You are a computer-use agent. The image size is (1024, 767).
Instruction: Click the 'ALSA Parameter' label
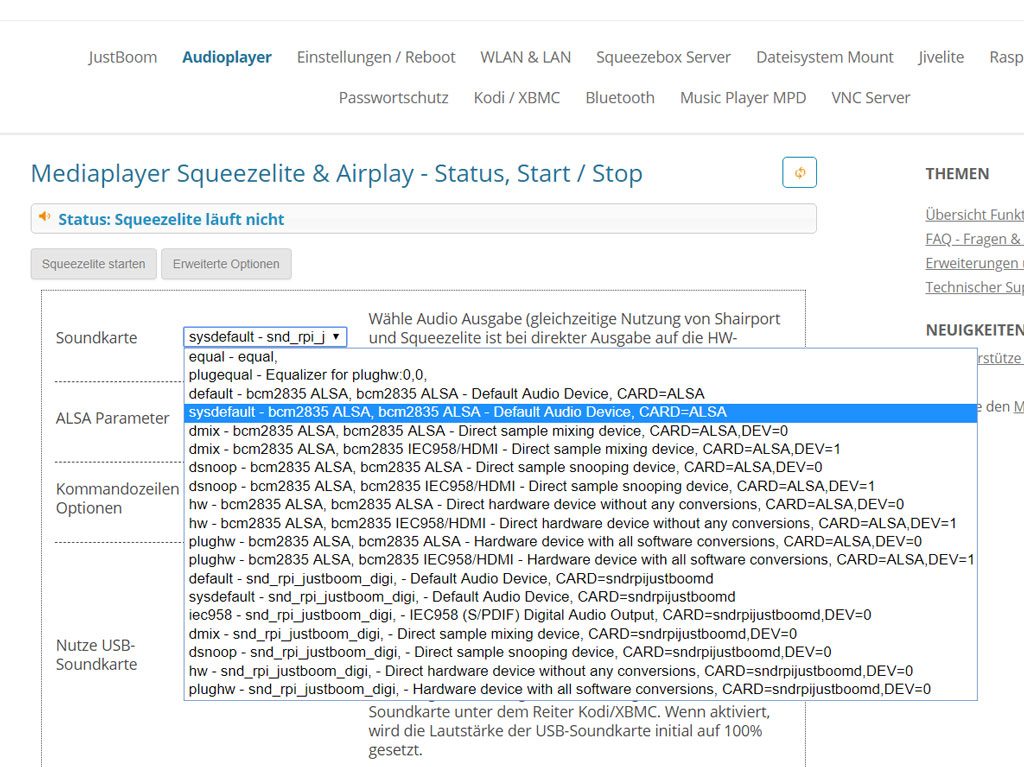click(x=112, y=418)
